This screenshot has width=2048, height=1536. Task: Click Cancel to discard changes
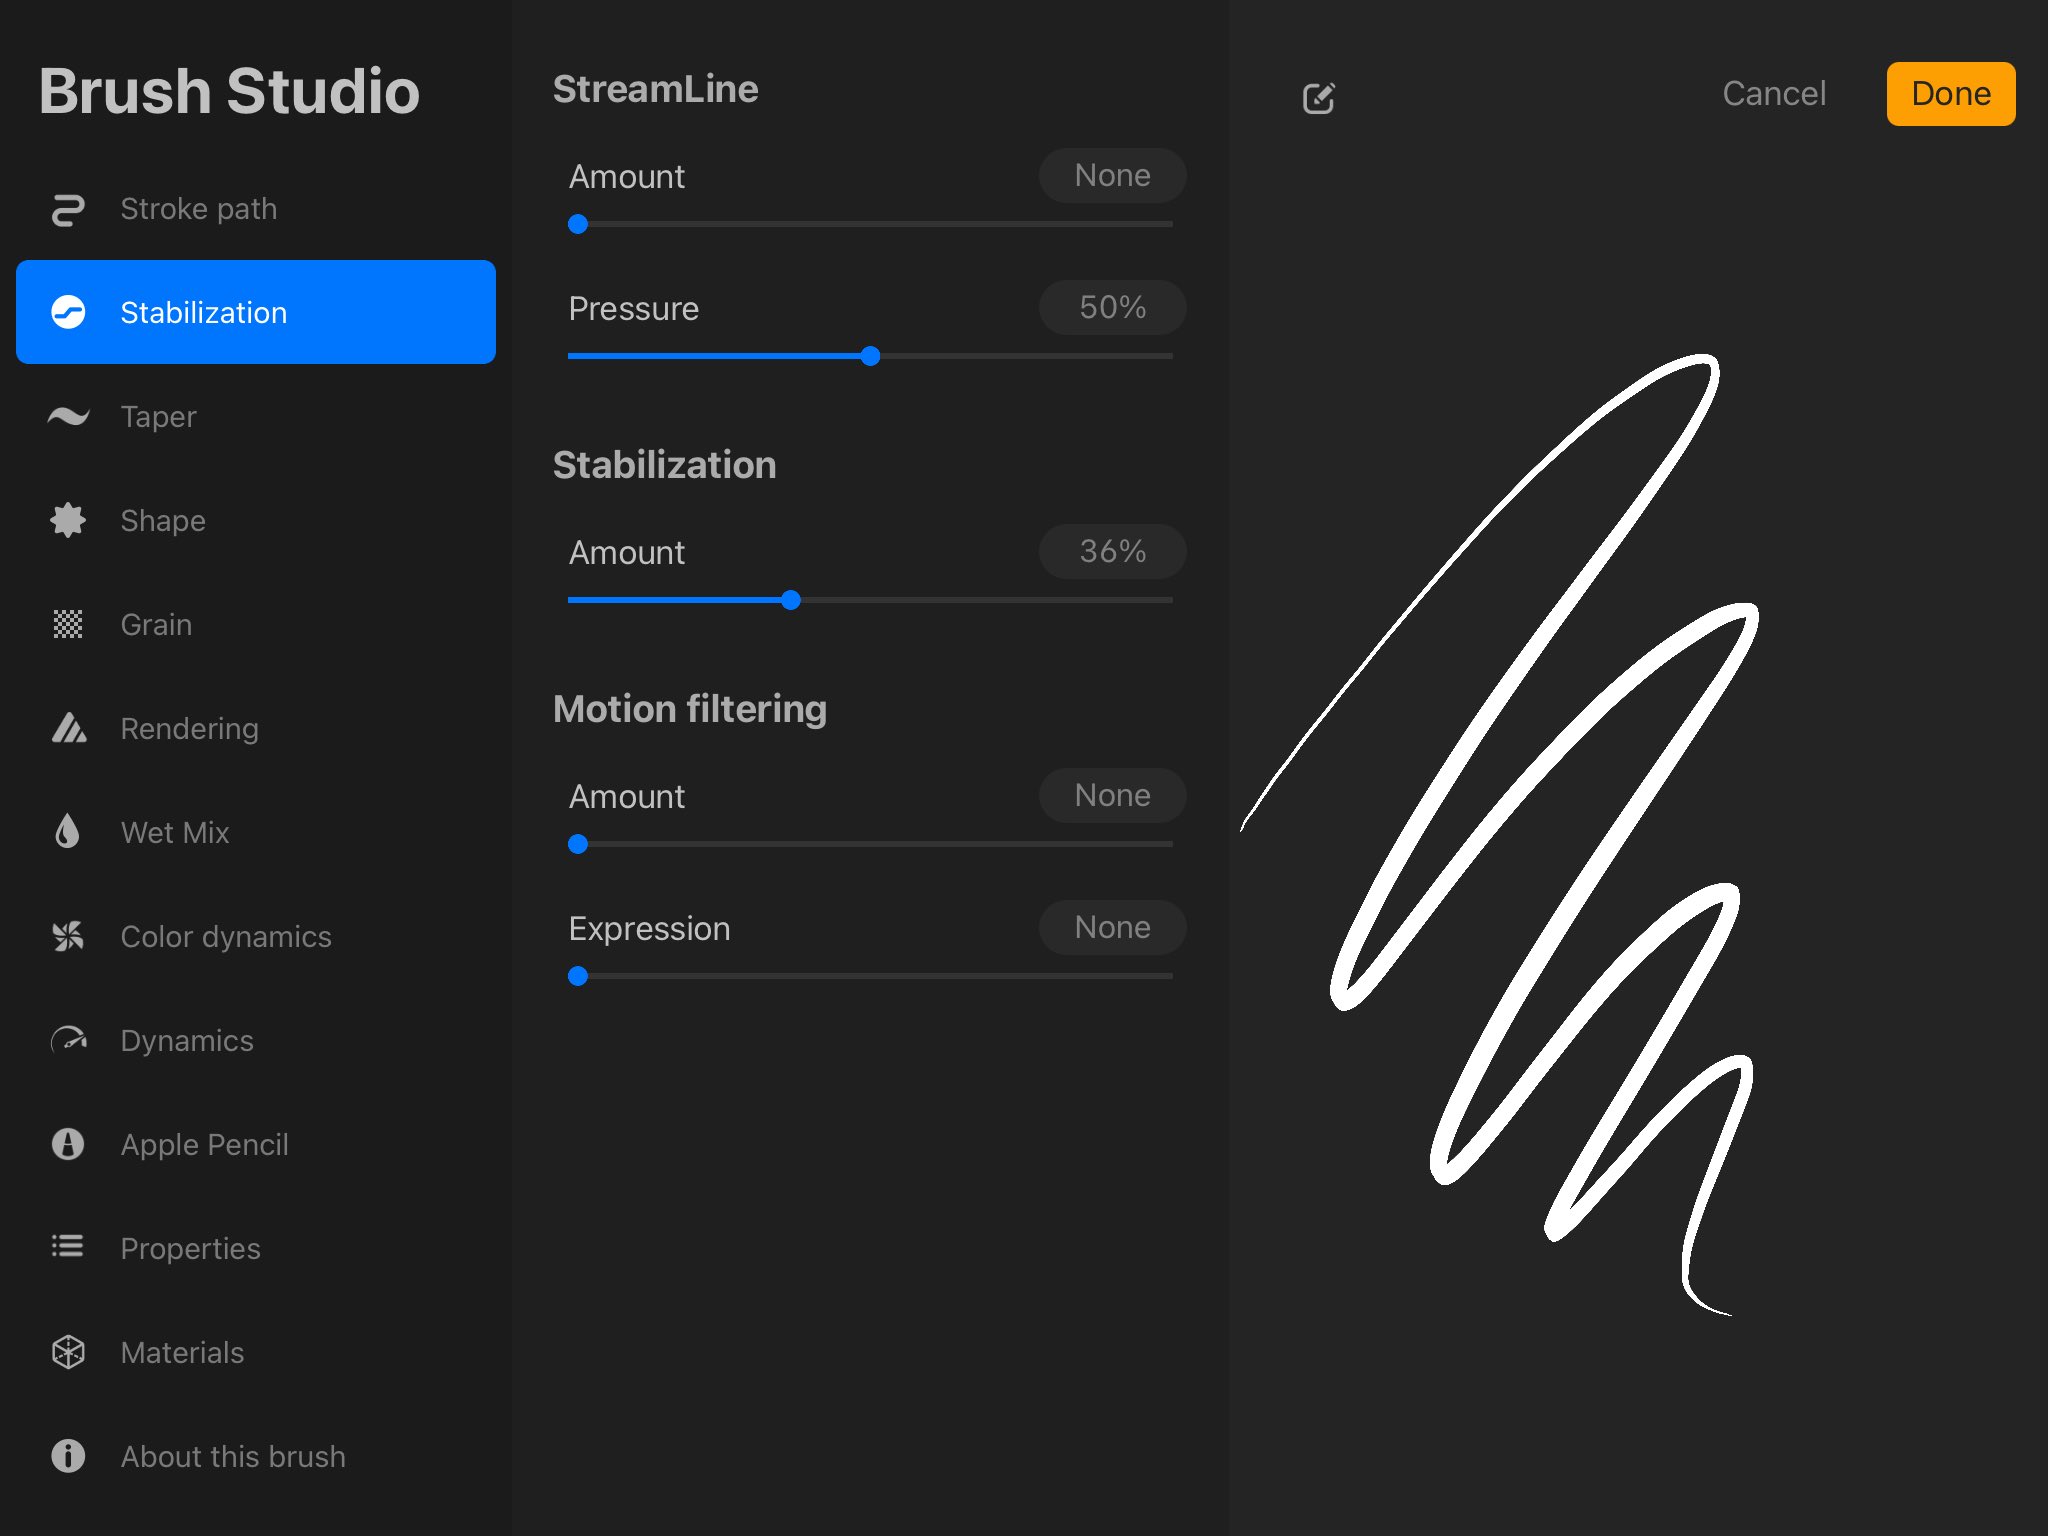[1774, 93]
